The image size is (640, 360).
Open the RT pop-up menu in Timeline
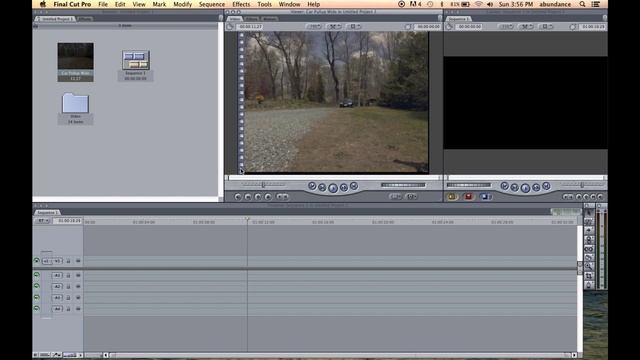coord(42,221)
